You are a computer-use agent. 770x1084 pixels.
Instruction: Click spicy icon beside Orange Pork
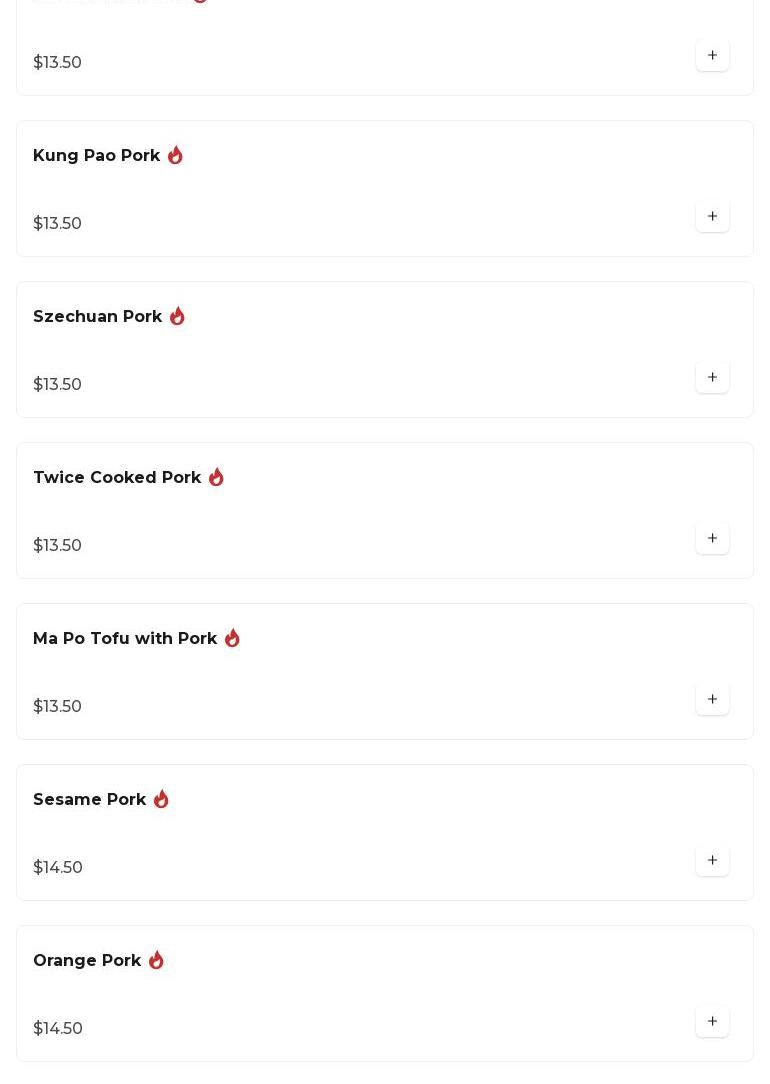pos(156,960)
